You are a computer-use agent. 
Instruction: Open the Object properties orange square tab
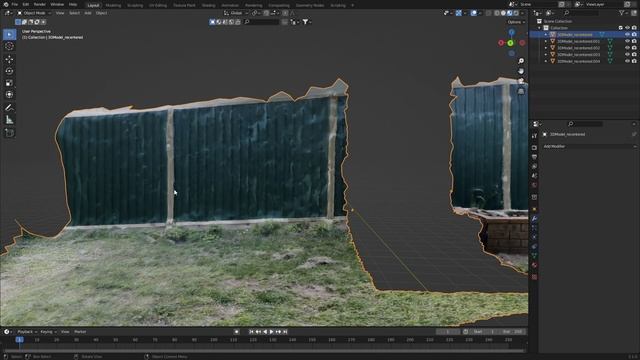pyautogui.click(x=534, y=209)
